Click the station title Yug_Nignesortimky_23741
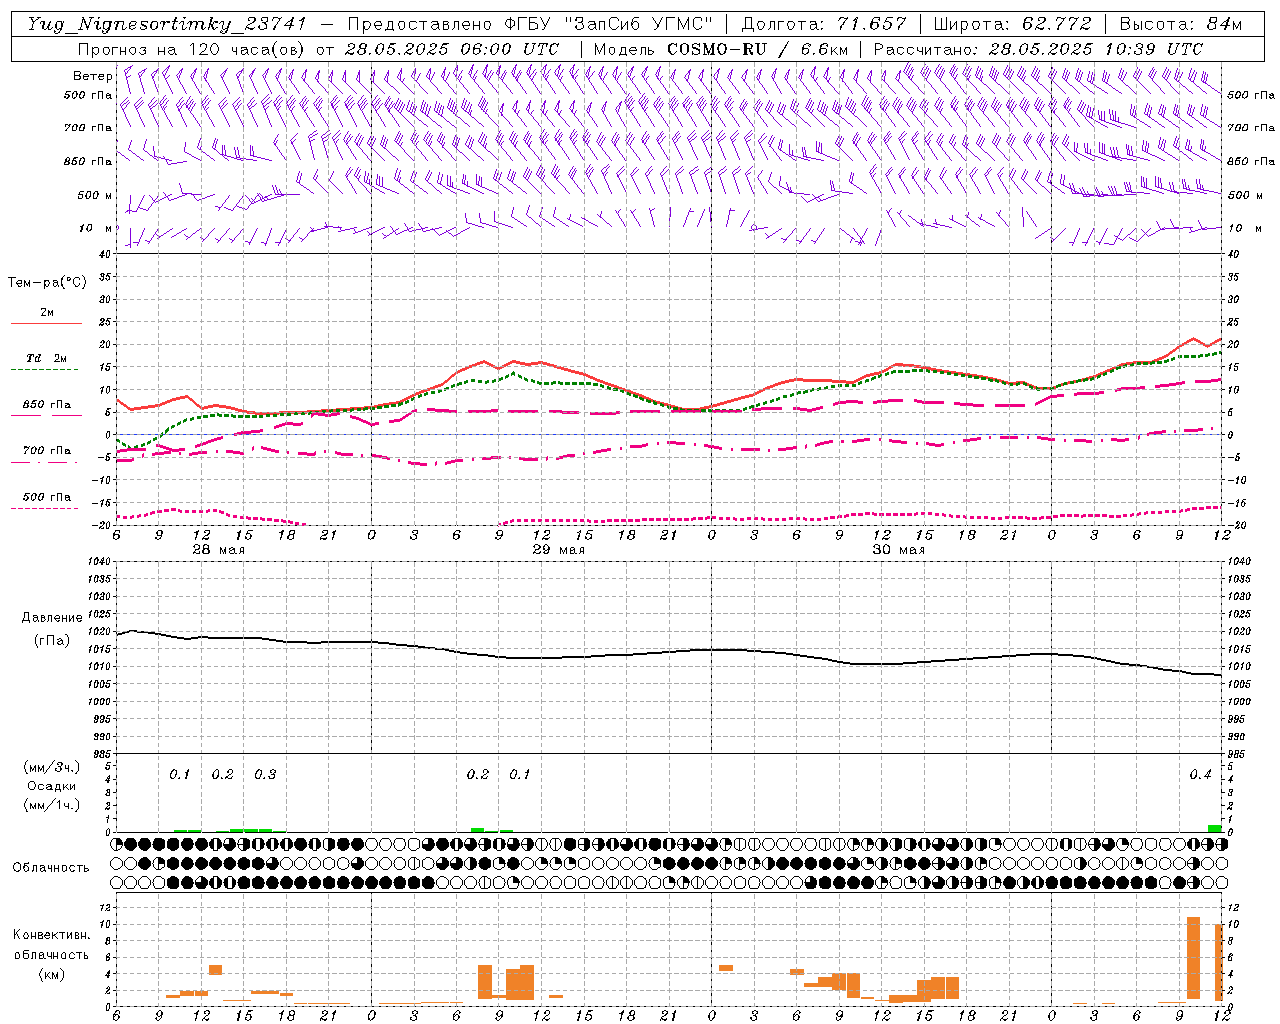 168,24
